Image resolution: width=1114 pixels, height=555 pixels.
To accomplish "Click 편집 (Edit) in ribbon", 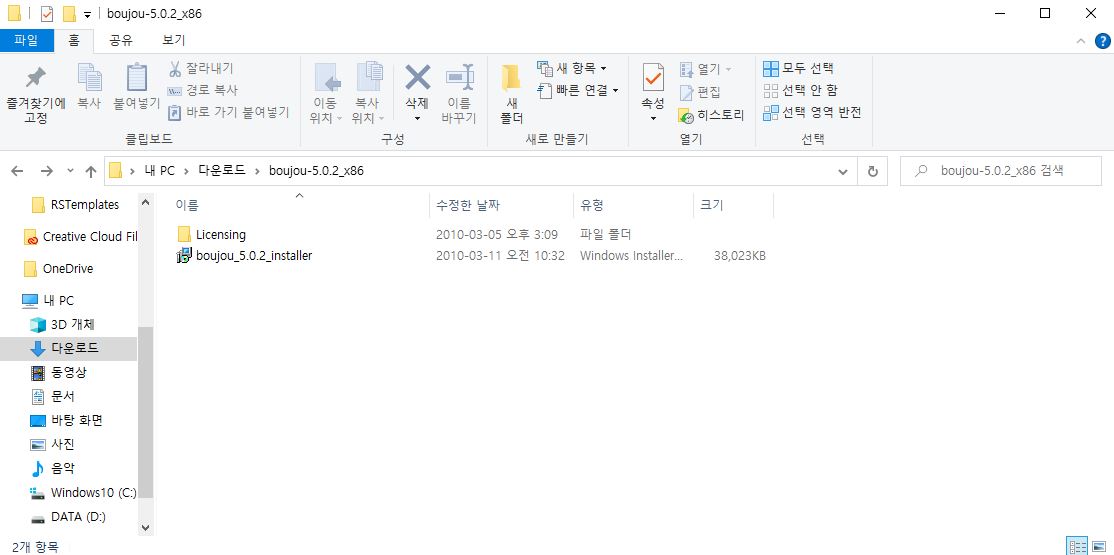I will click(x=700, y=92).
